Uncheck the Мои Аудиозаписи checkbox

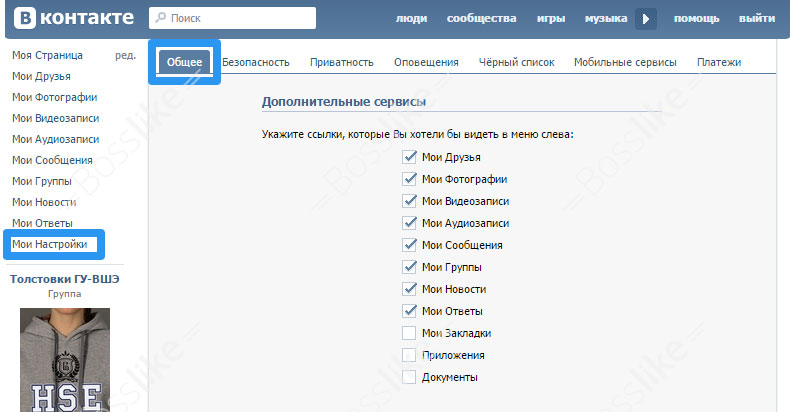pyautogui.click(x=409, y=223)
